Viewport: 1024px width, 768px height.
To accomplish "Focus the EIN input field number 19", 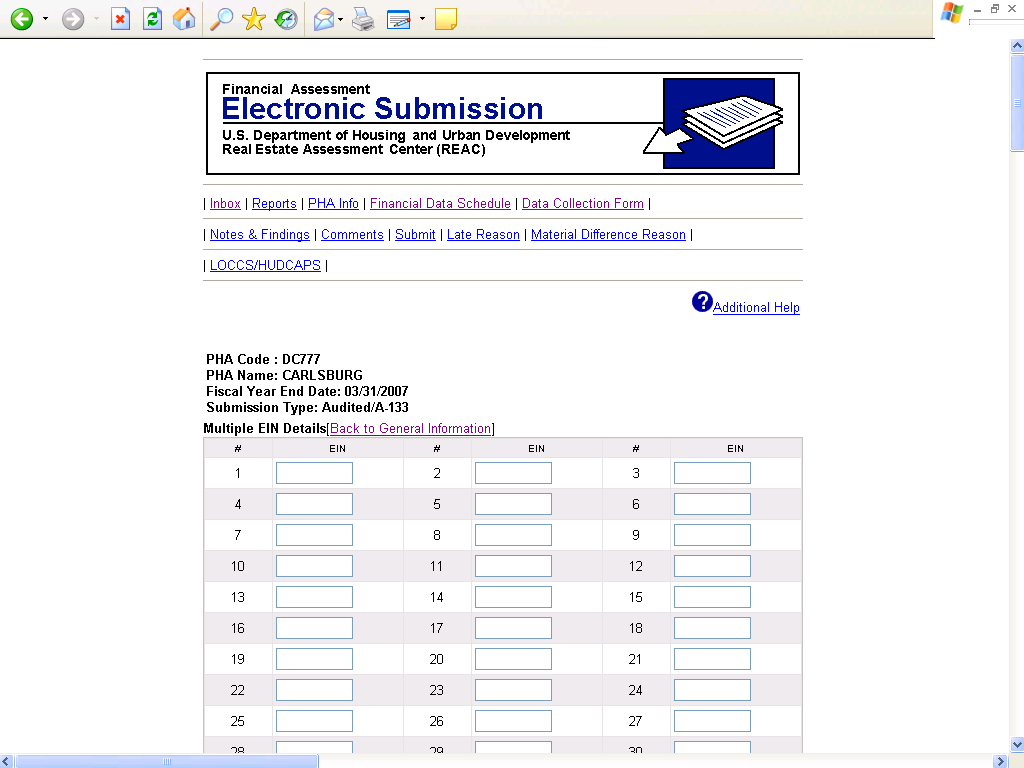I will pyautogui.click(x=314, y=659).
